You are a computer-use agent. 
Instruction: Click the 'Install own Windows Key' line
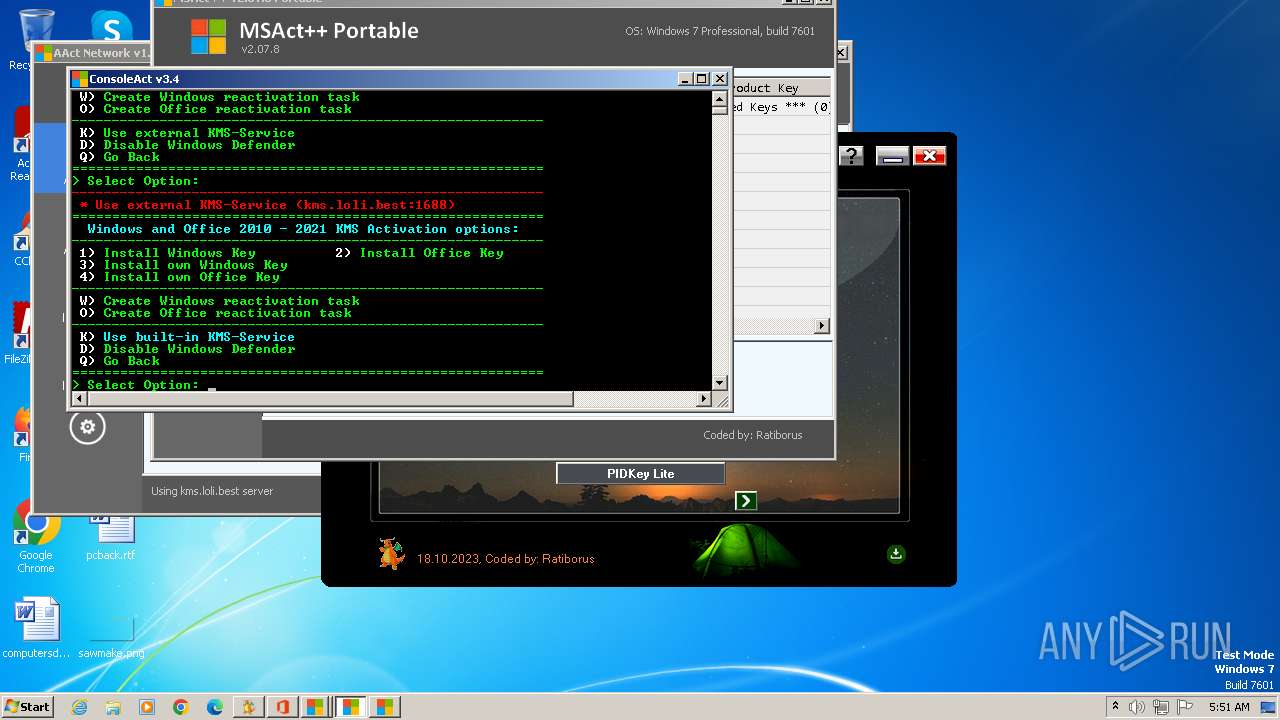(183, 265)
